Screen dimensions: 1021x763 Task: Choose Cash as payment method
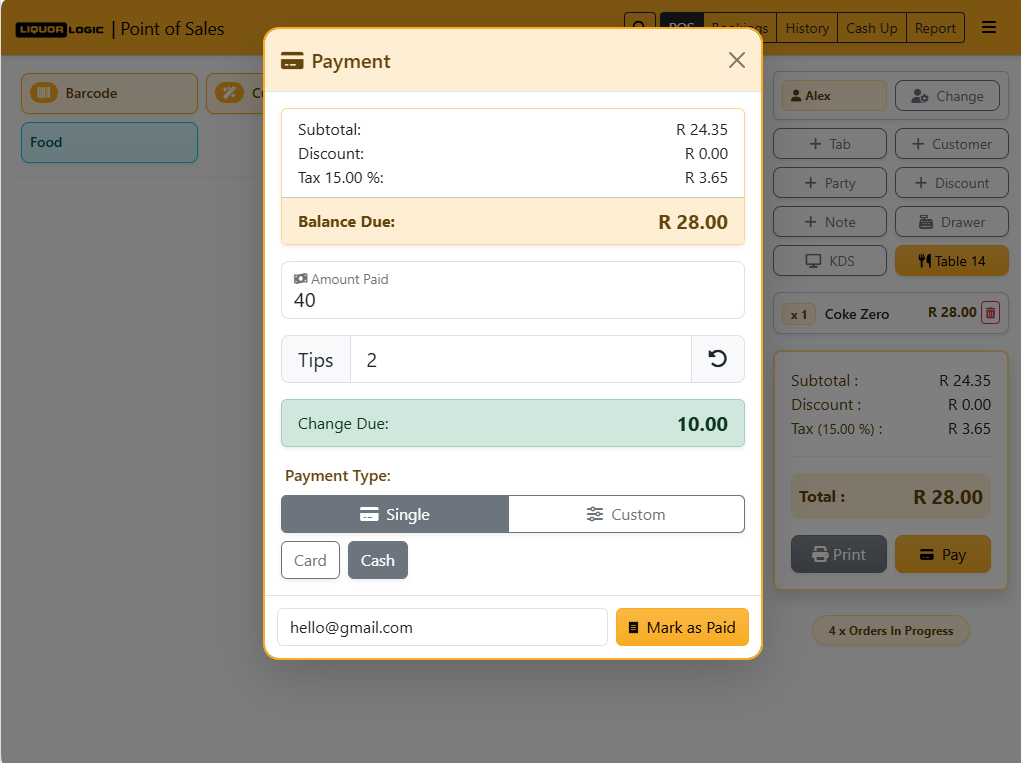[378, 560]
